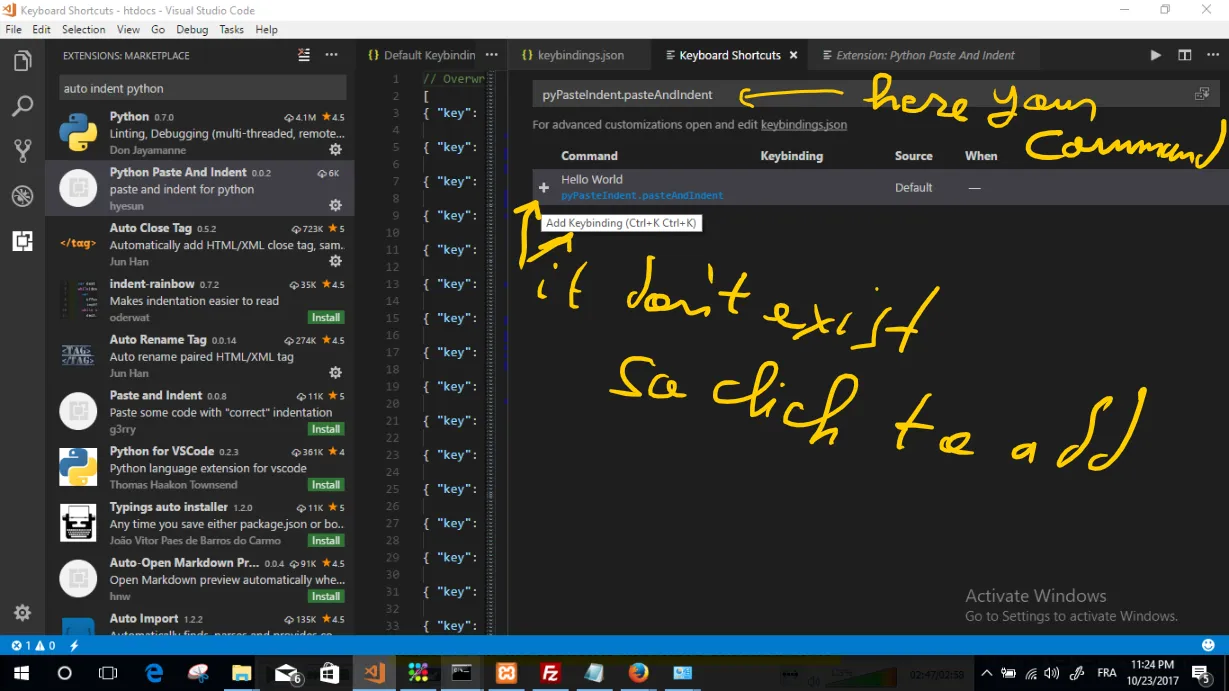Click the Keybinding column header
Image resolution: width=1229 pixels, height=691 pixels.
click(x=791, y=156)
